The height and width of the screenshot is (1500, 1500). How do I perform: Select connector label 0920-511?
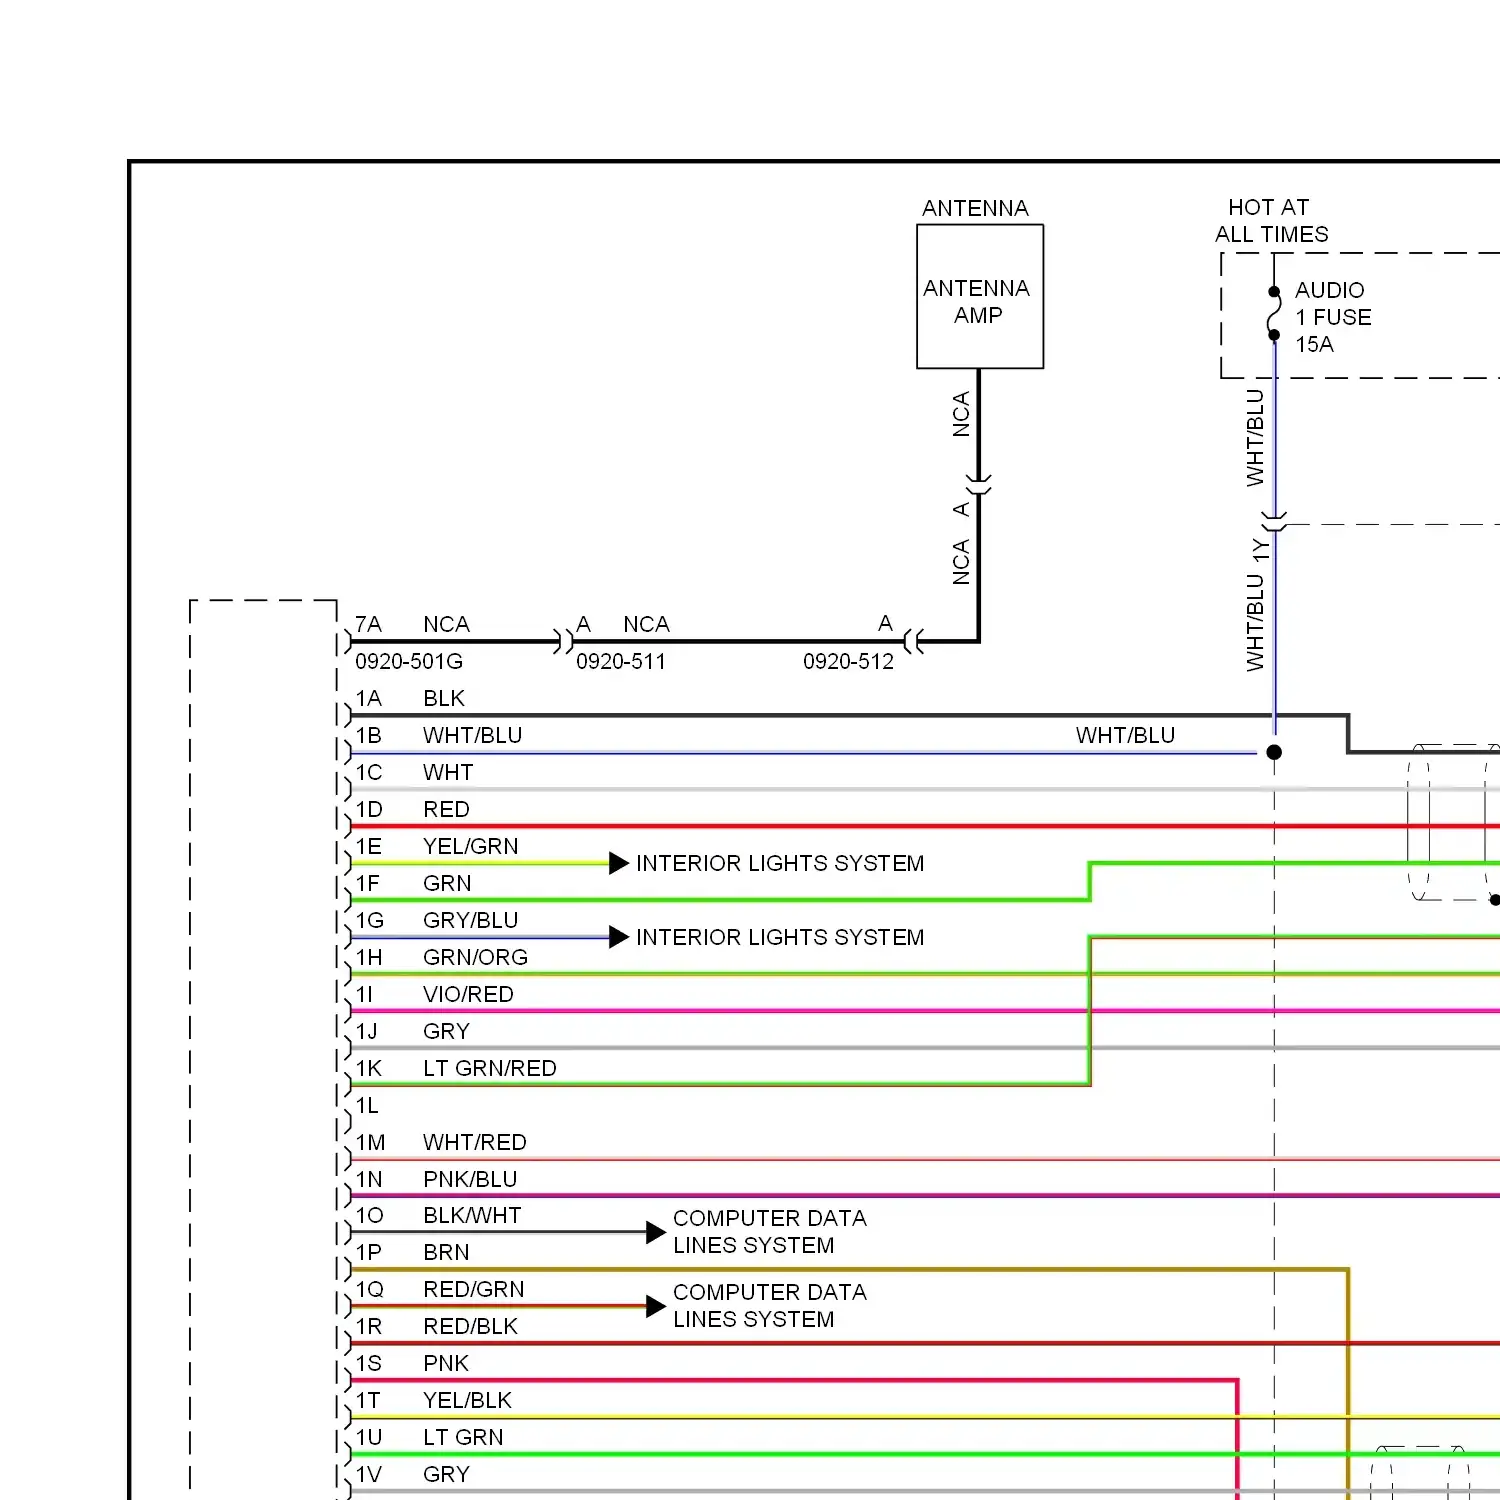pyautogui.click(x=621, y=661)
